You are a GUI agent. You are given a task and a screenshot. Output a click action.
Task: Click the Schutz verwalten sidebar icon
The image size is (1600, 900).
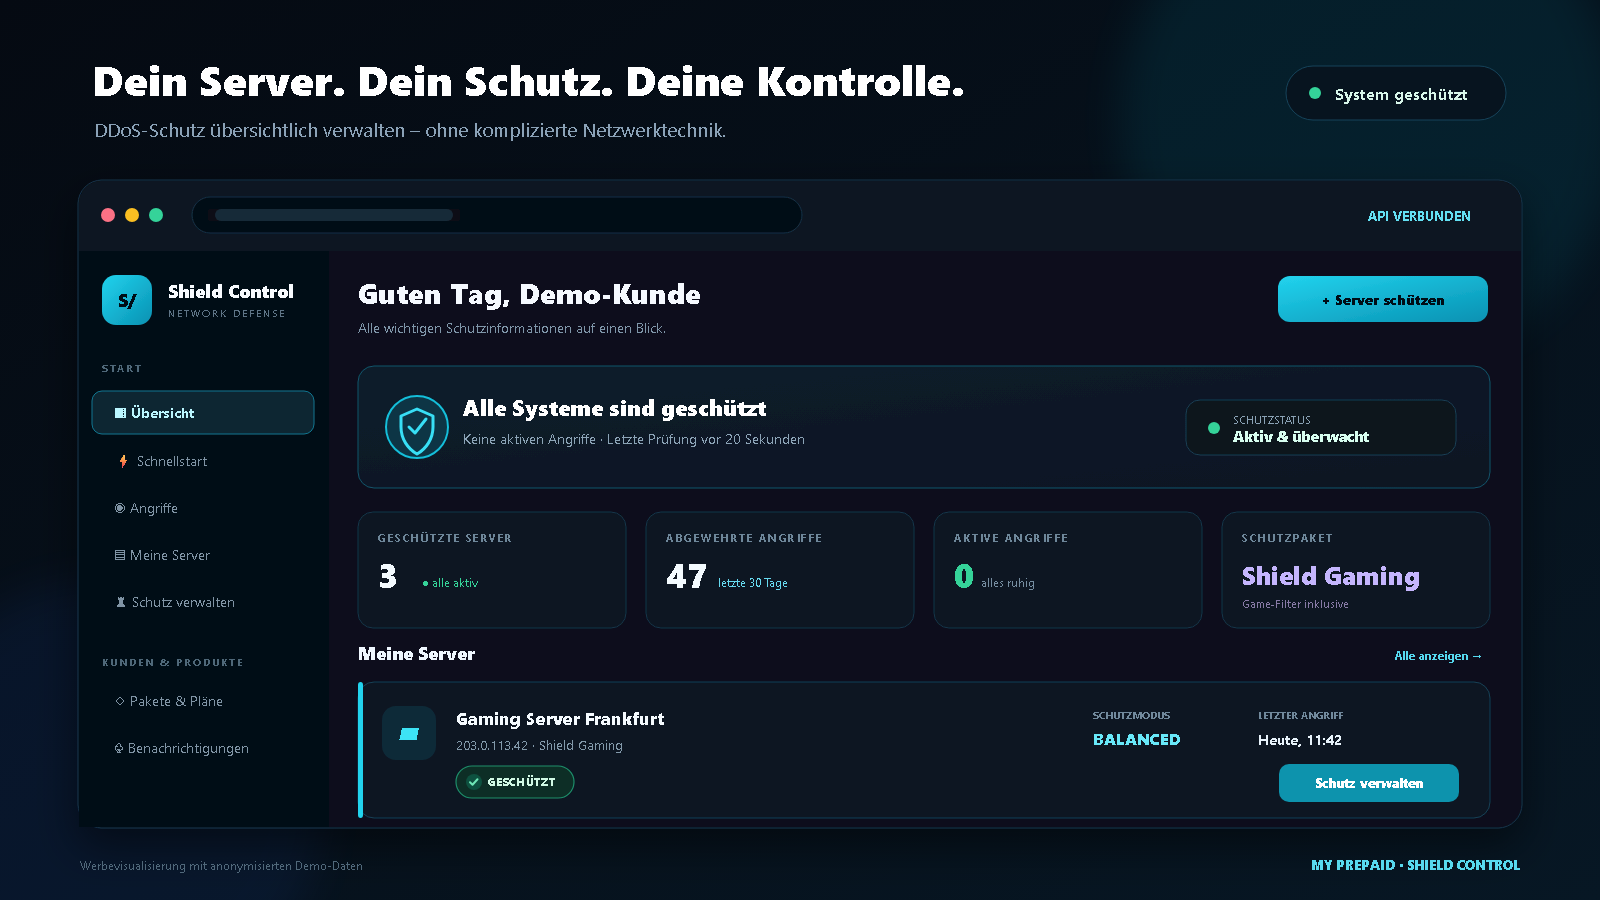click(x=121, y=602)
